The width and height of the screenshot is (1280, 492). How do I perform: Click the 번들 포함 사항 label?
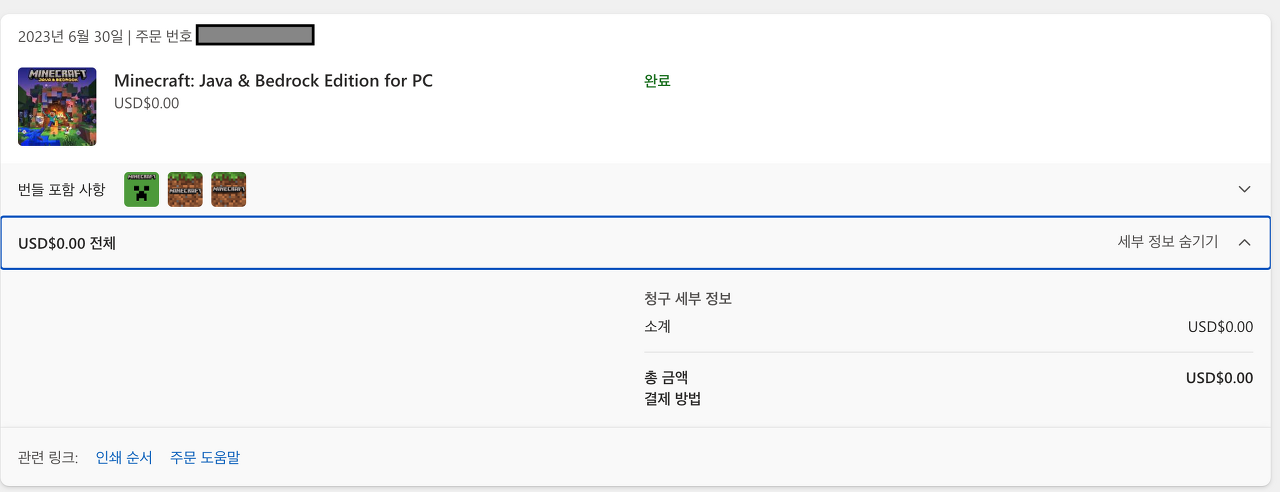tap(61, 190)
